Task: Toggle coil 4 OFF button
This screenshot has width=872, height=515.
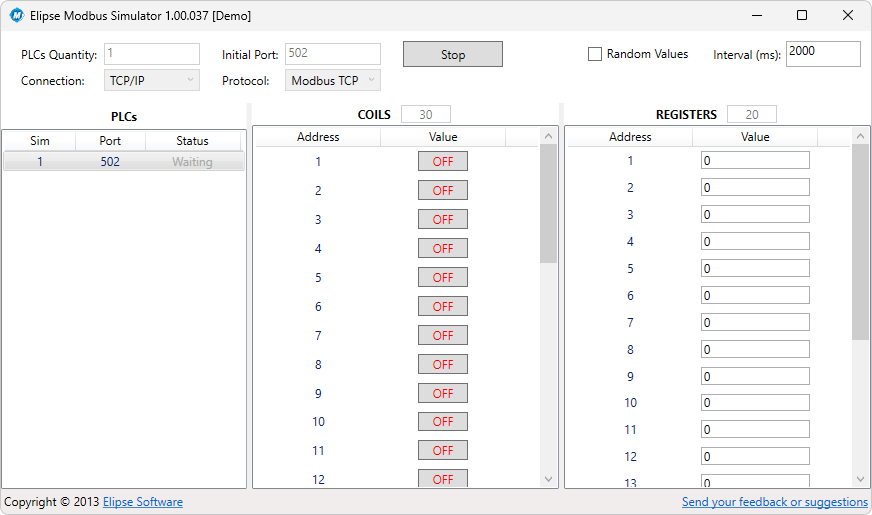Action: tap(443, 248)
